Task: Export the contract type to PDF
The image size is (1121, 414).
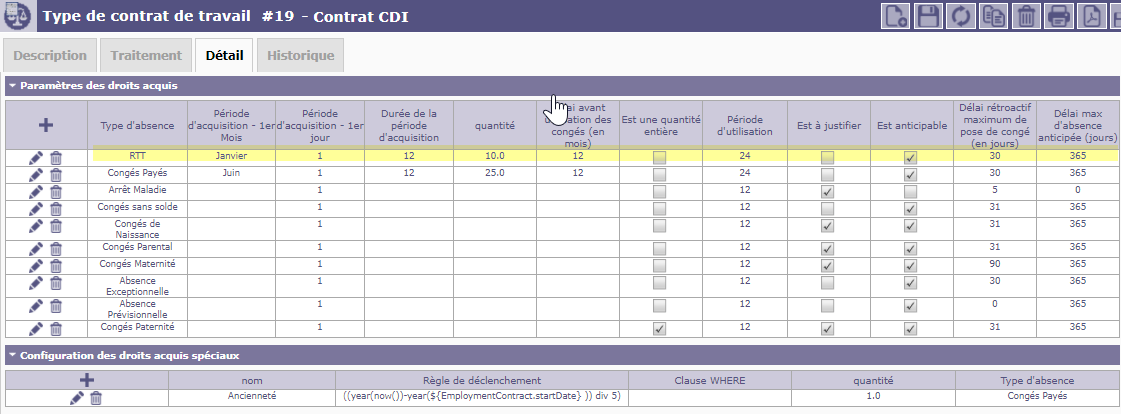Action: [x=1092, y=15]
